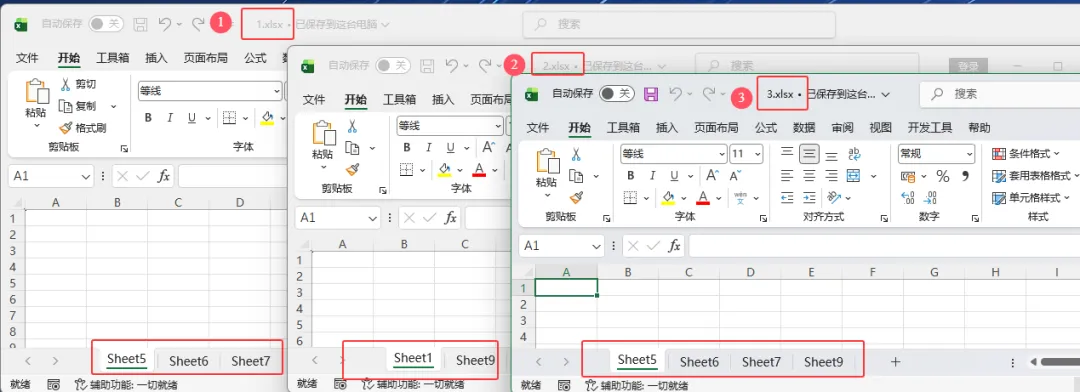Click Decrease Decimal icon in 3.xlsx
The image size is (1080, 392).
931,198
